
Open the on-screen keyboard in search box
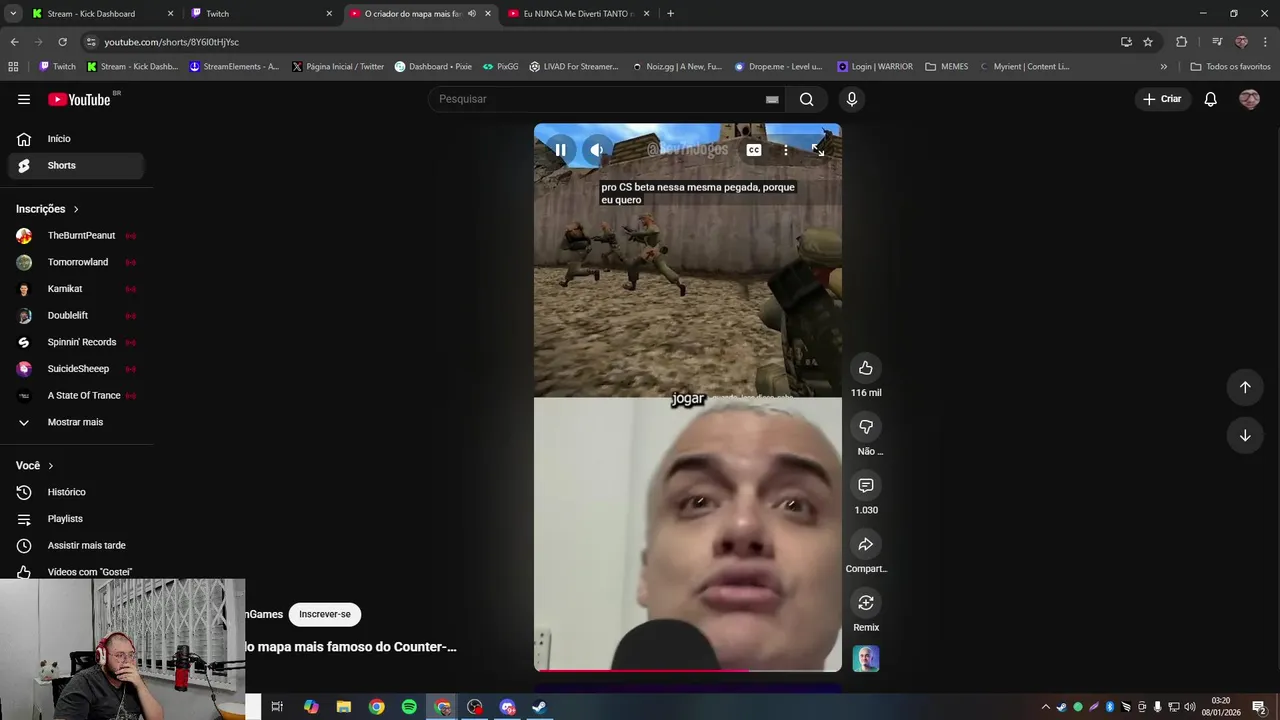point(771,99)
